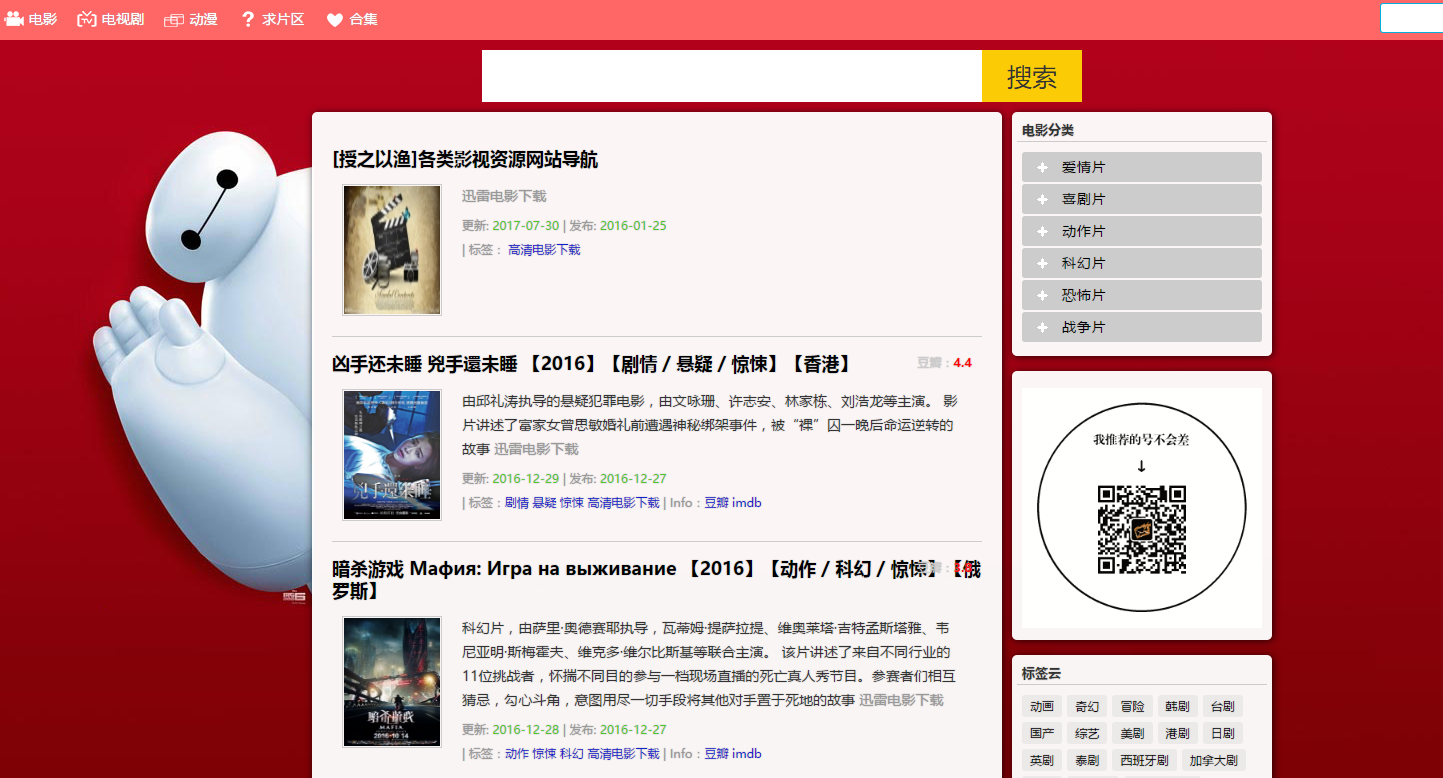Viewport: 1443px width, 778px height.
Task: Click the TV screen icon beside 电视剧
Action: pyautogui.click(x=85, y=18)
